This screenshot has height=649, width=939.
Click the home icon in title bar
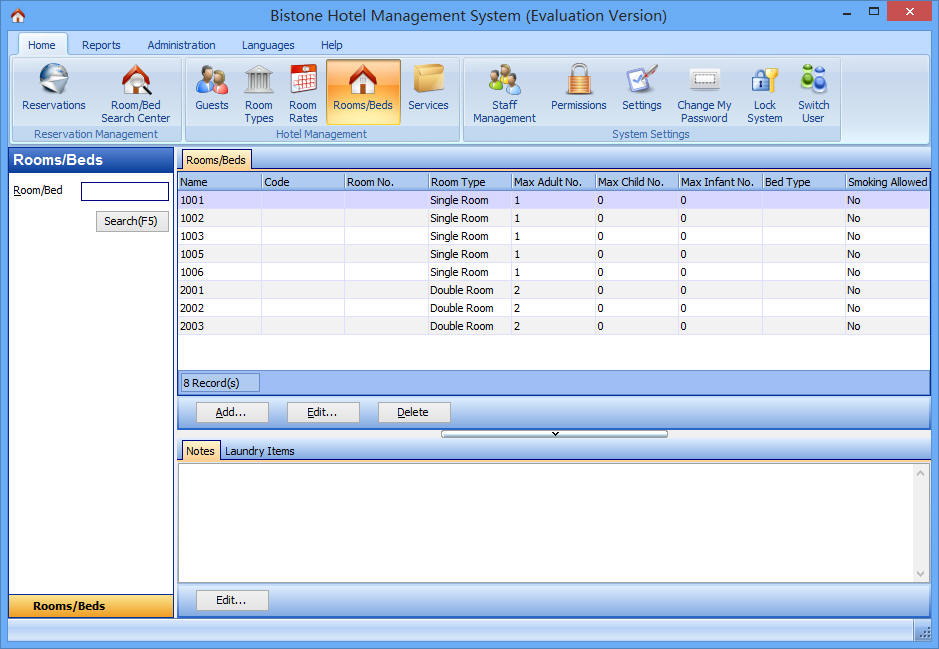pyautogui.click(x=18, y=16)
